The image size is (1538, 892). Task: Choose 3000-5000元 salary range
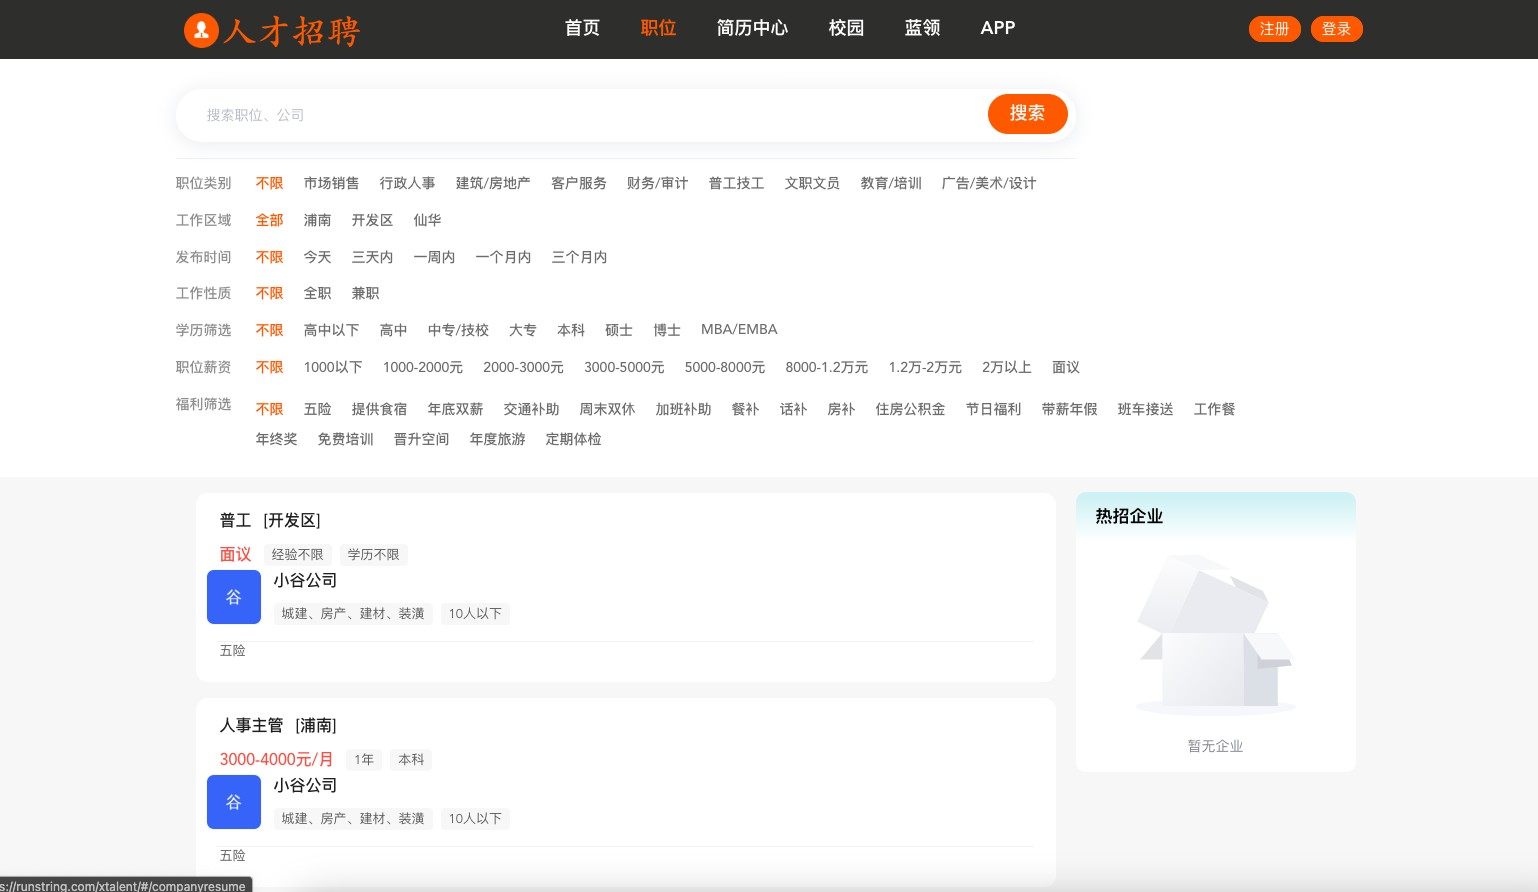624,367
